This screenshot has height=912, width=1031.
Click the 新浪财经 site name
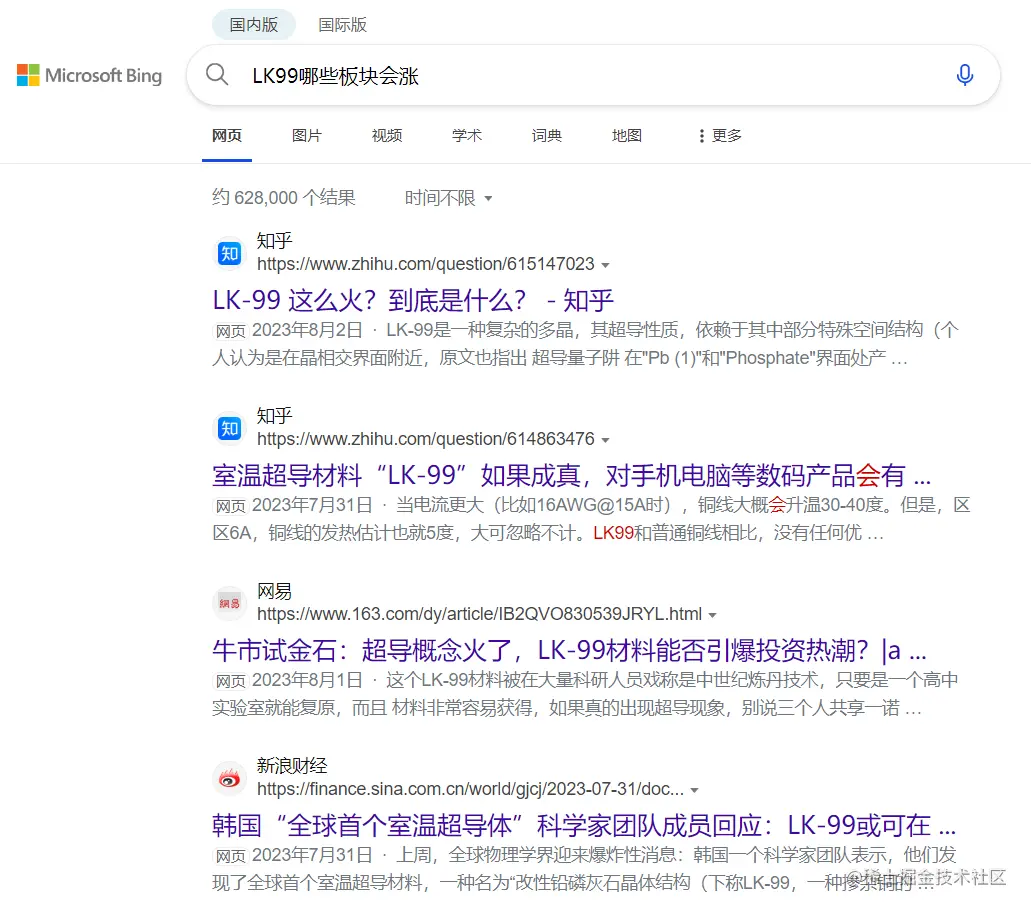292,765
